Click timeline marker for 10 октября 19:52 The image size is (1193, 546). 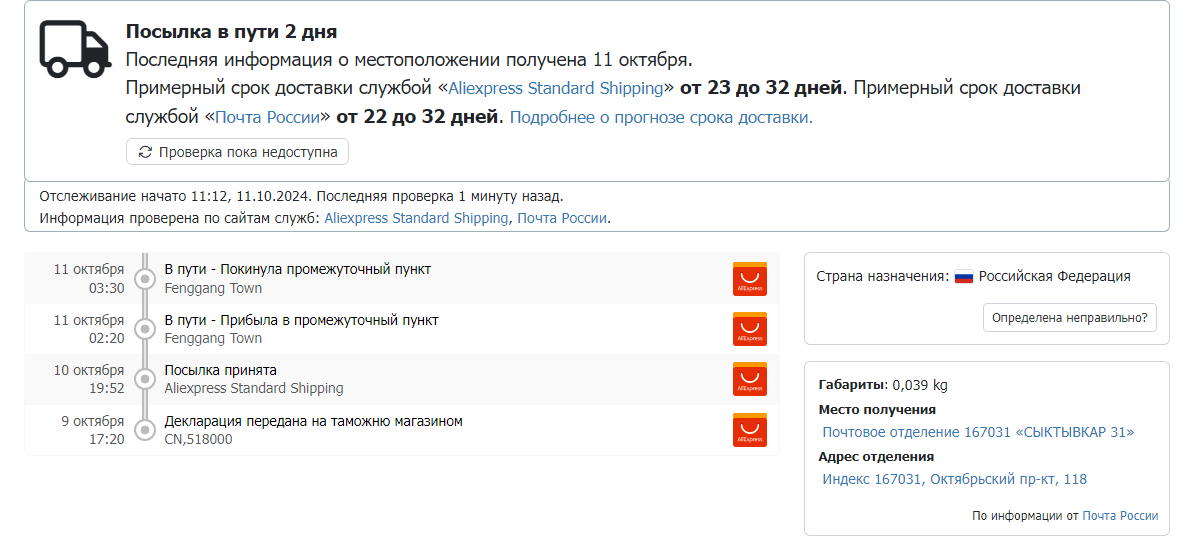144,379
